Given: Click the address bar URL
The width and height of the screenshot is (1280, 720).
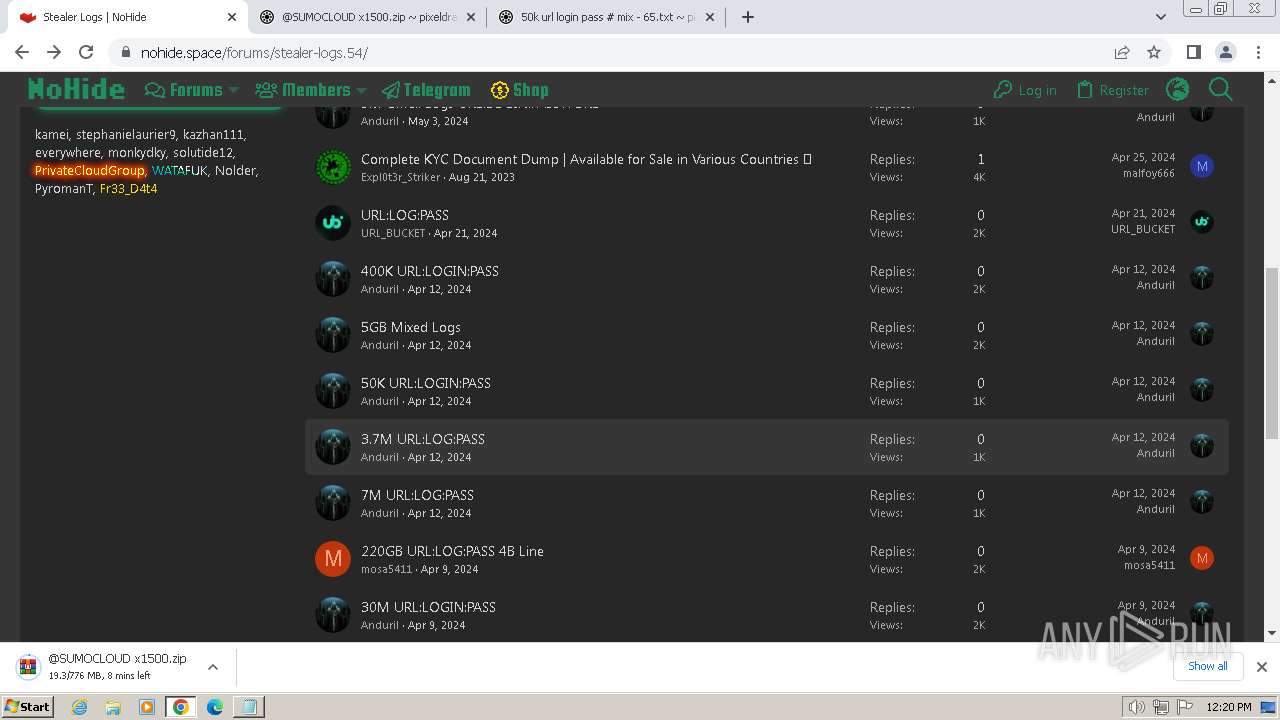Looking at the screenshot, I should (x=254, y=53).
